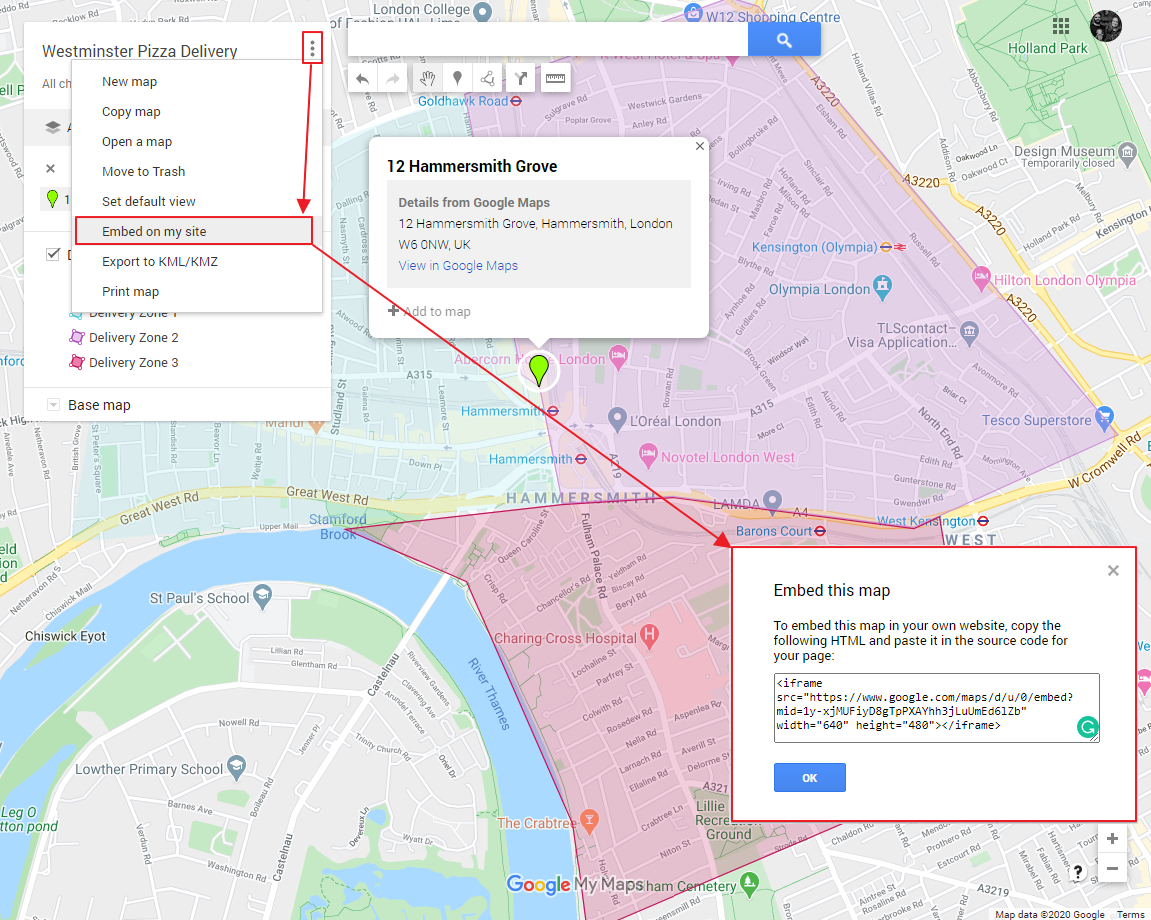Choose the Add marker pin tool
1151x920 pixels.
457,78
